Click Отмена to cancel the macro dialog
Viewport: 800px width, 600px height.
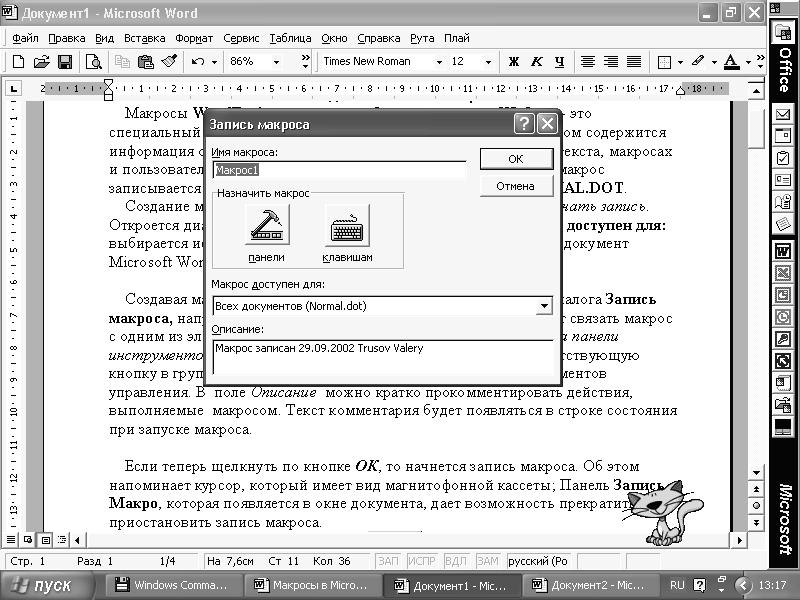[516, 186]
